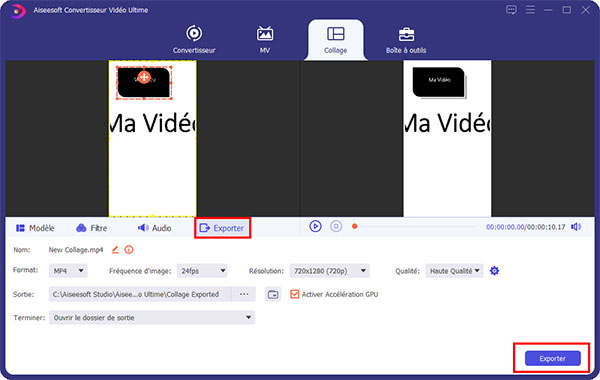Select the Exporter panel tab
The width and height of the screenshot is (600, 380).
tap(222, 228)
